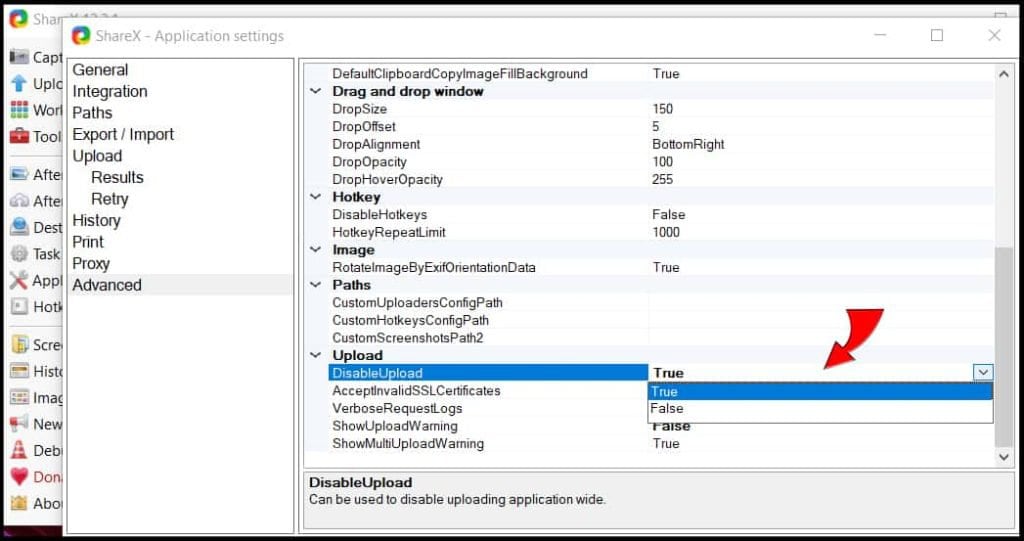Click the DisableHotkeys False value
The width and height of the screenshot is (1024, 541).
click(x=669, y=214)
